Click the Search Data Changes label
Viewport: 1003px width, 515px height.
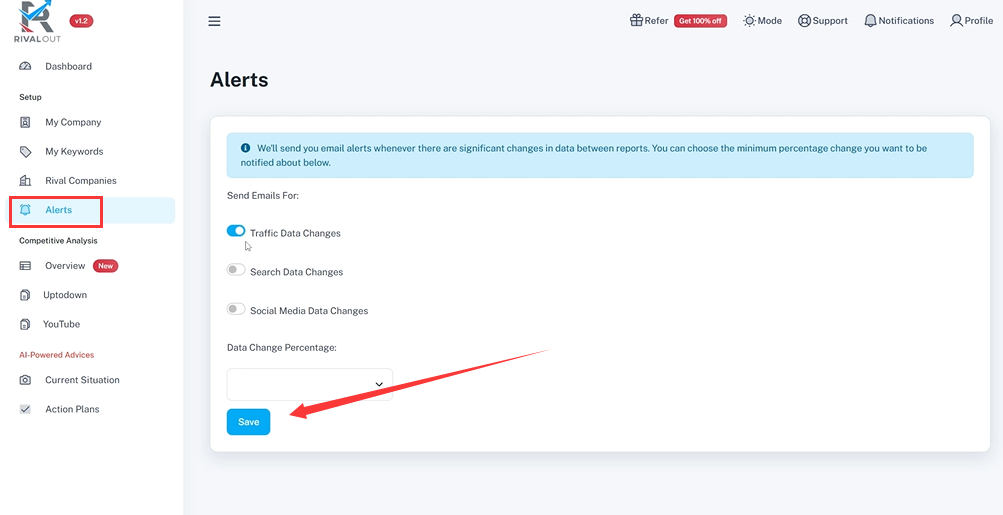(x=296, y=272)
